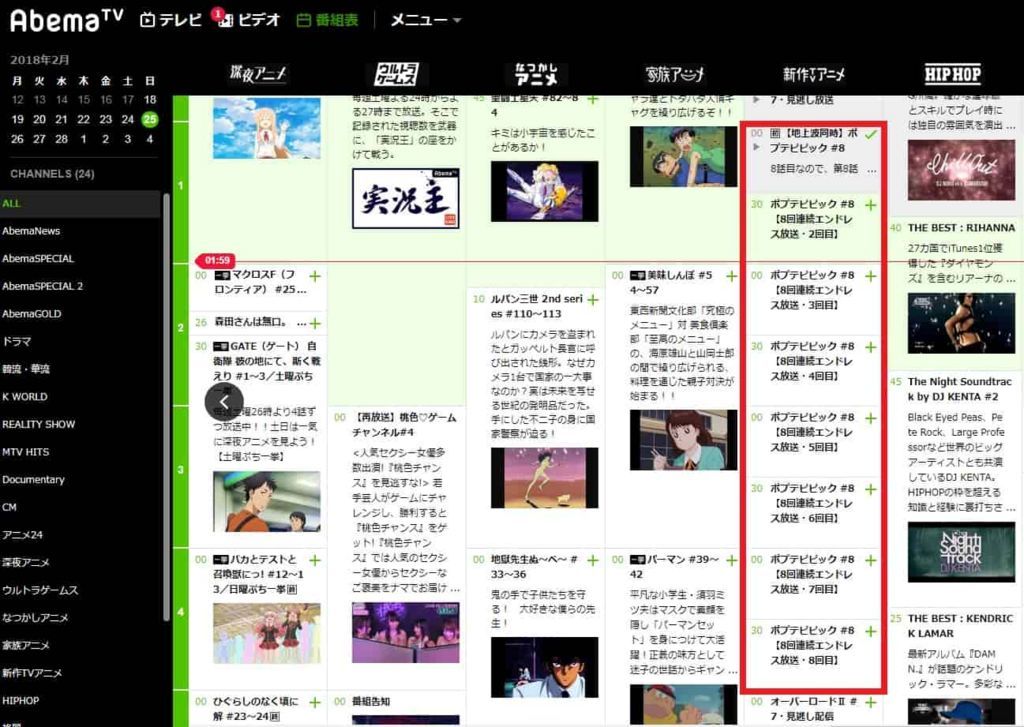Click the AbemaTV logo
Screen dimensions: 1024x727
(67, 20)
